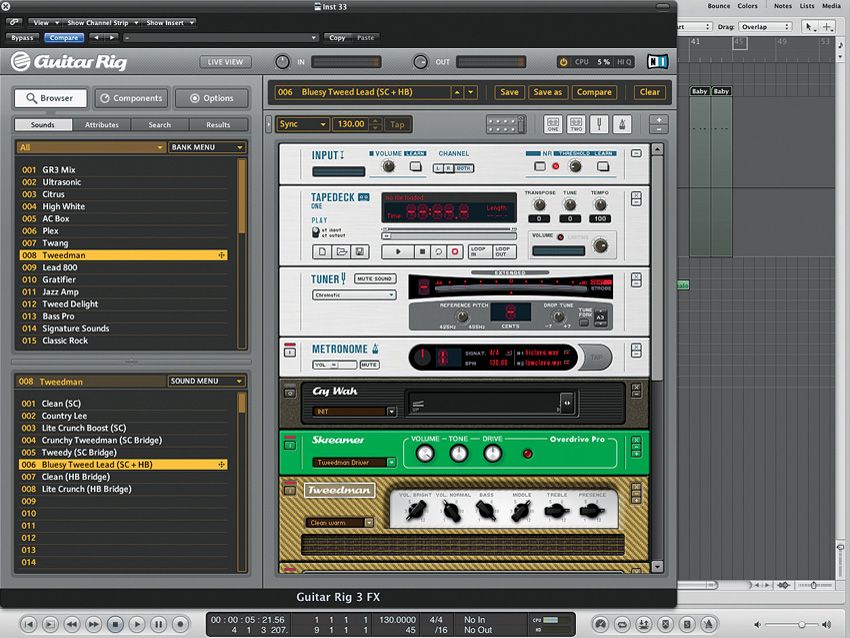
Task: Click Logic transport stop button
Action: (x=115, y=624)
